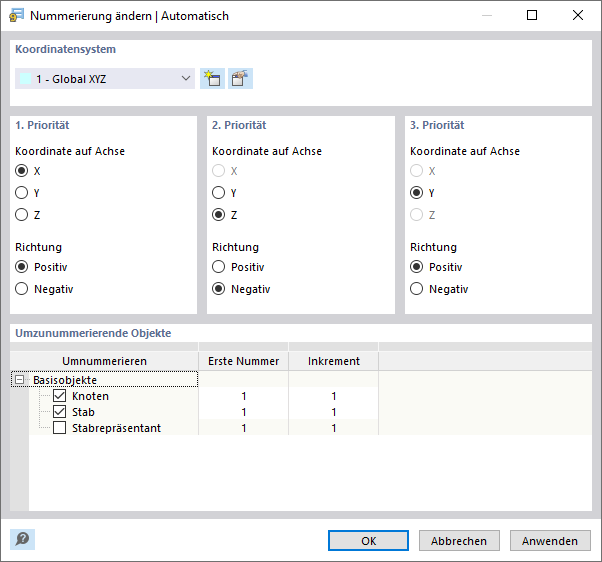
Task: Enable the Stabrepräsentant checkbox
Action: click(60, 428)
